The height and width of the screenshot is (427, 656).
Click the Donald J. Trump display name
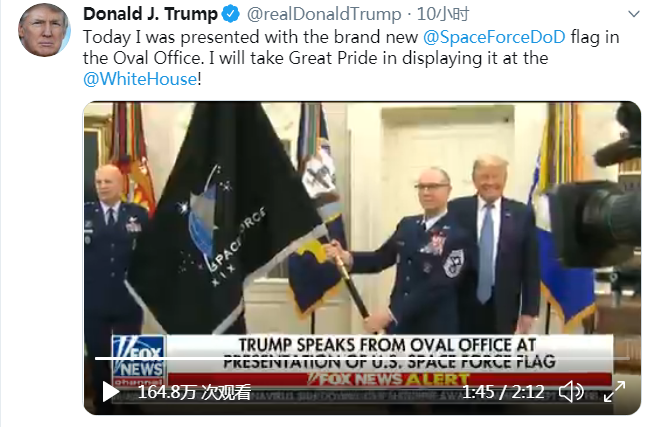(x=150, y=14)
